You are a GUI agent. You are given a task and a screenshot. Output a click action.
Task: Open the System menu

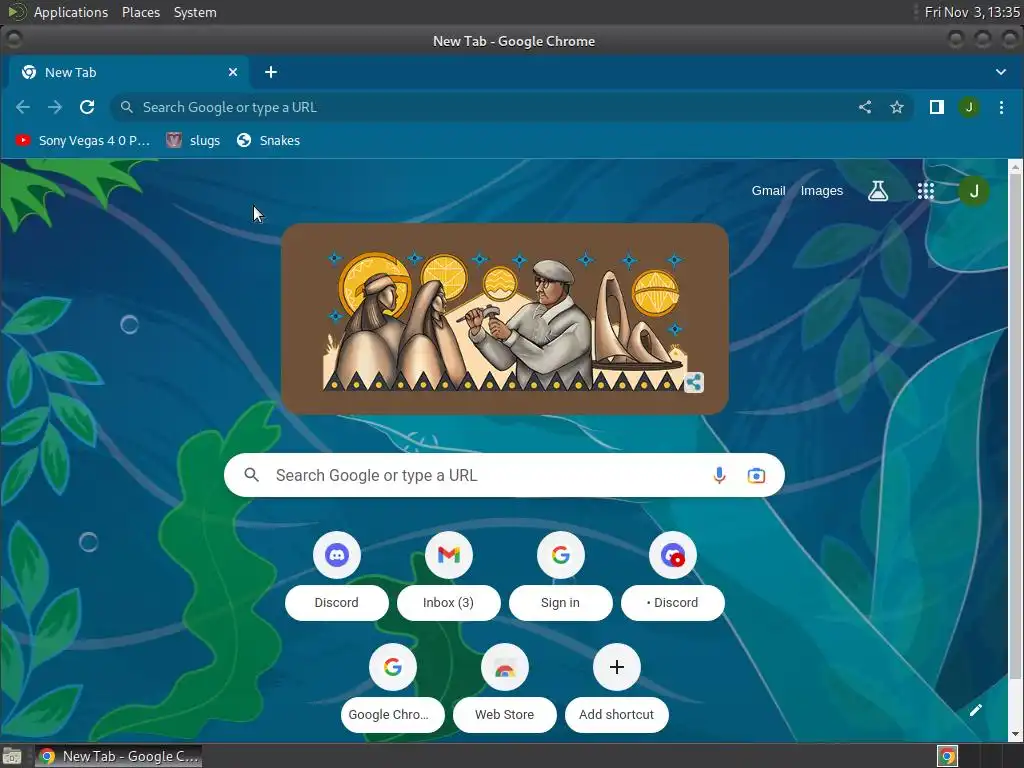(x=195, y=12)
